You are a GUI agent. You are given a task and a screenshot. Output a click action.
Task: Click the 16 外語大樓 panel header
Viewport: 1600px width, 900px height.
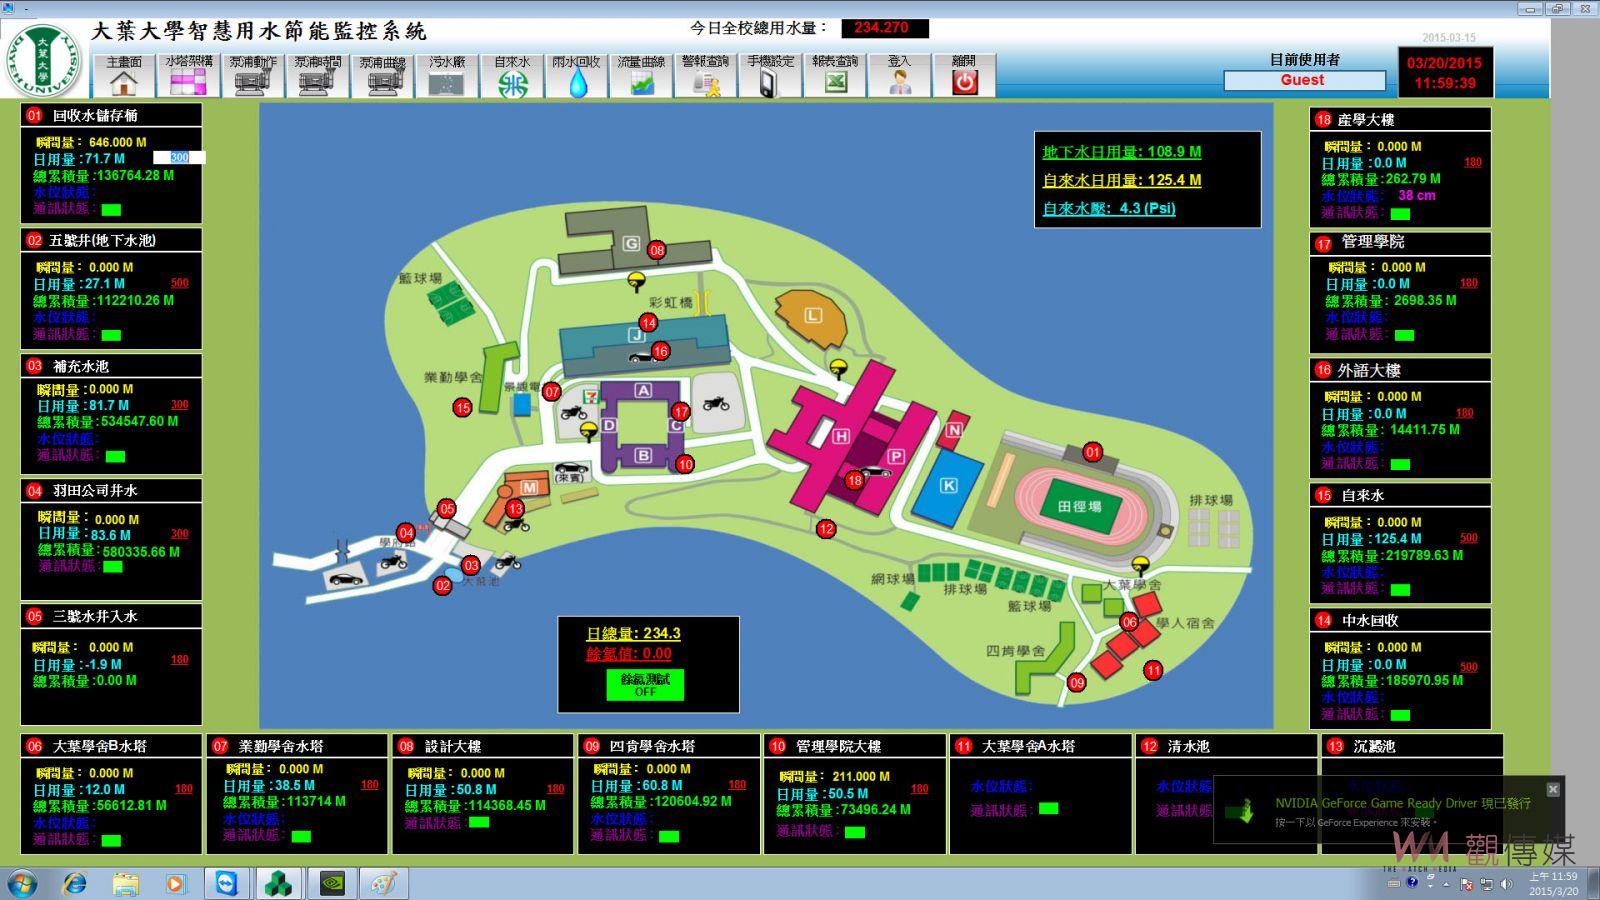tap(1400, 370)
